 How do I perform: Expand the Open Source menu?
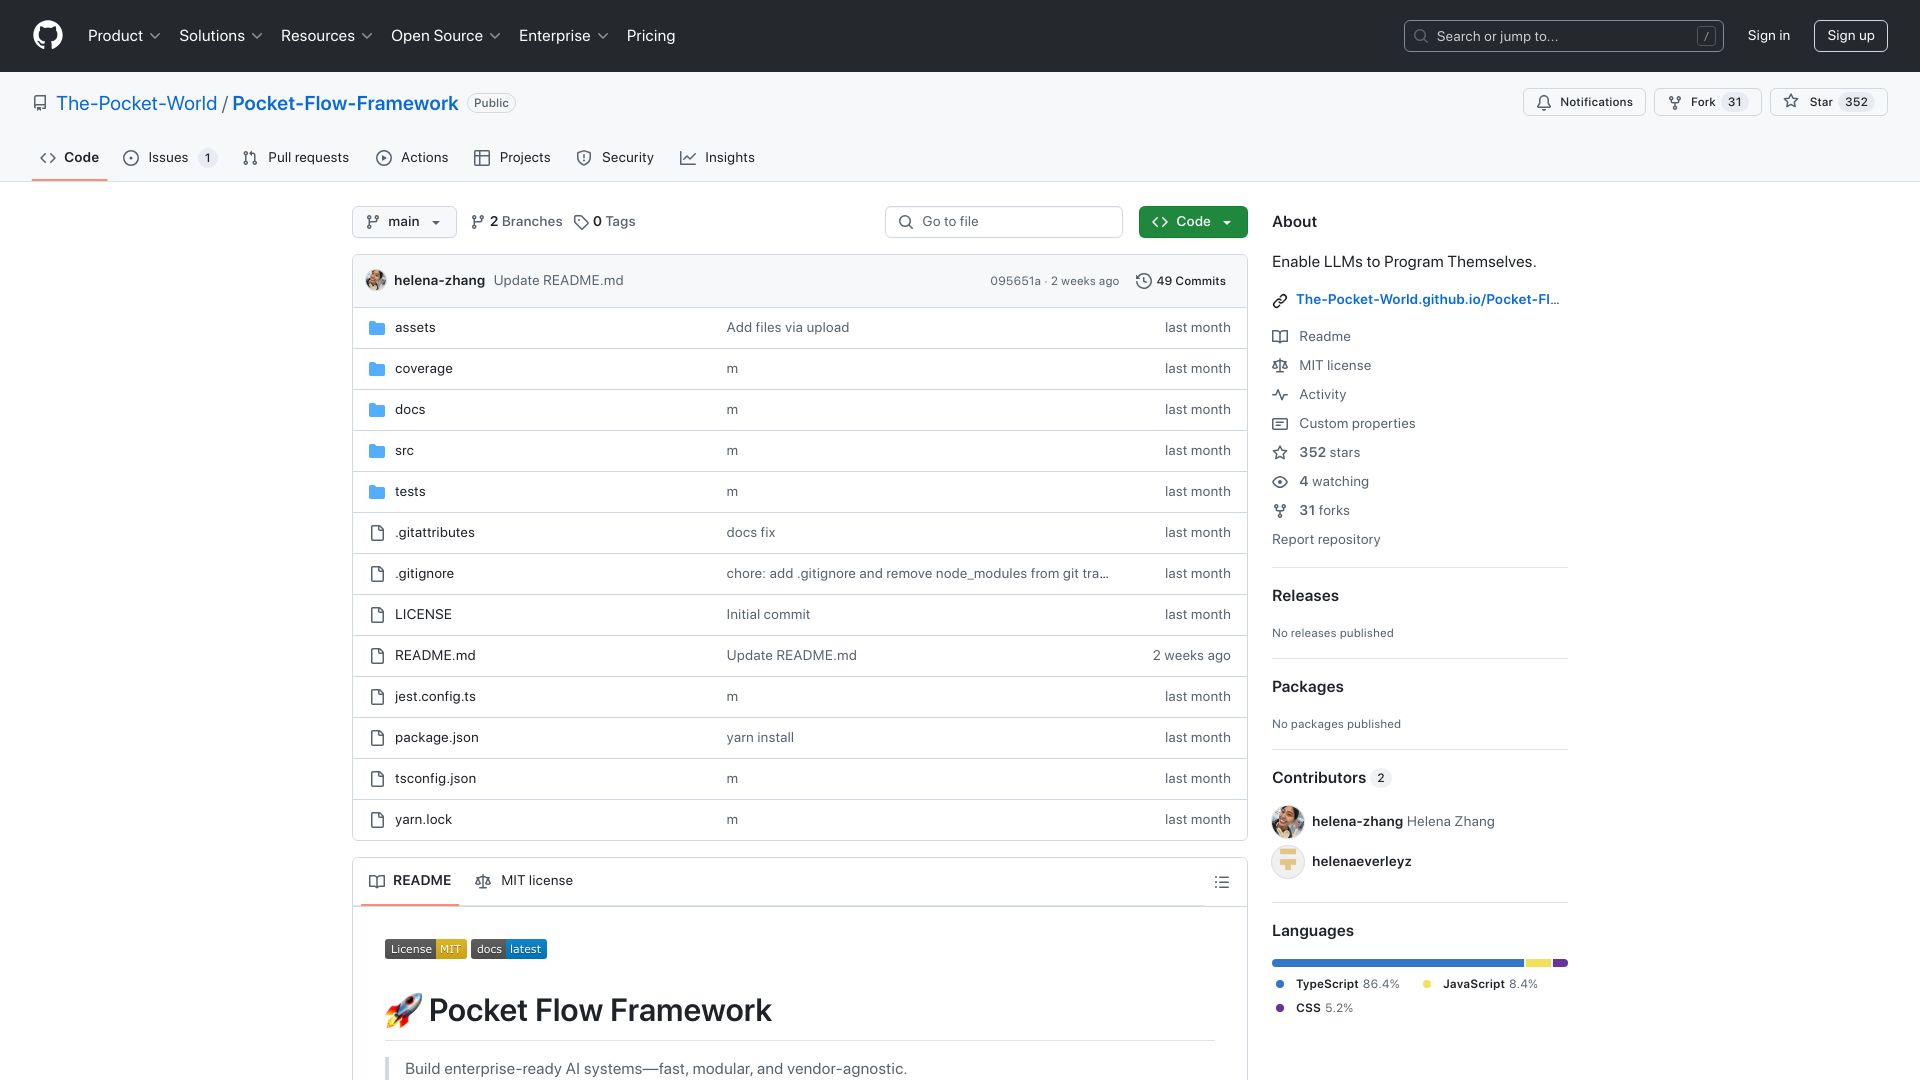point(446,36)
